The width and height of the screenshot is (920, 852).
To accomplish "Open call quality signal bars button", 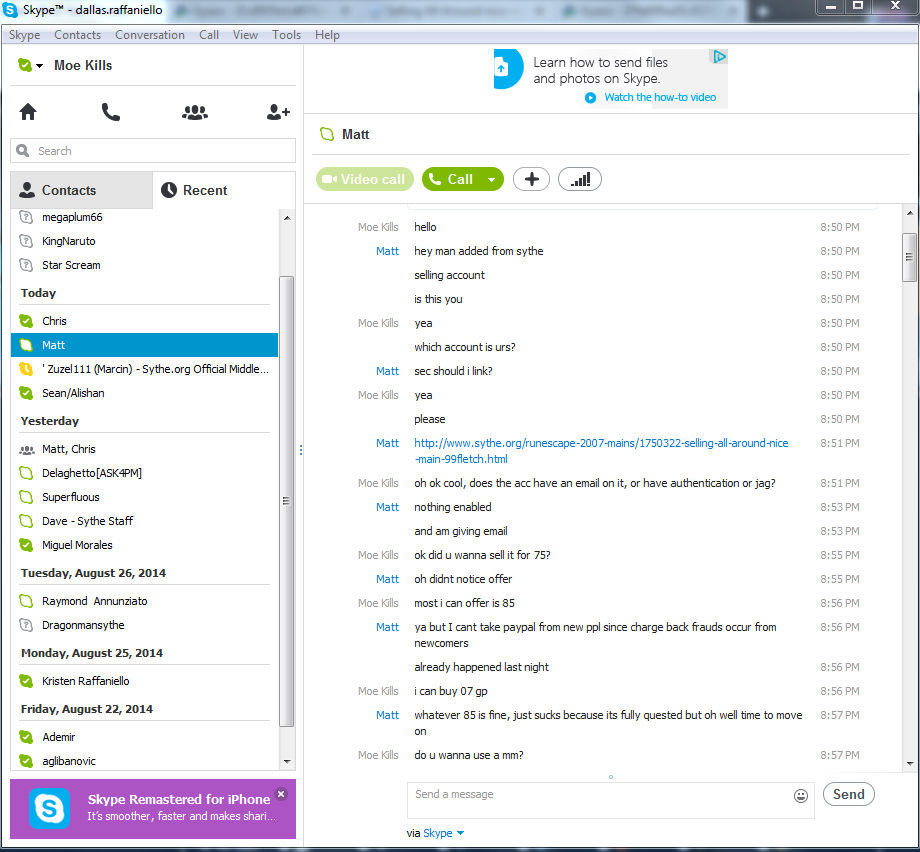I will pos(580,180).
